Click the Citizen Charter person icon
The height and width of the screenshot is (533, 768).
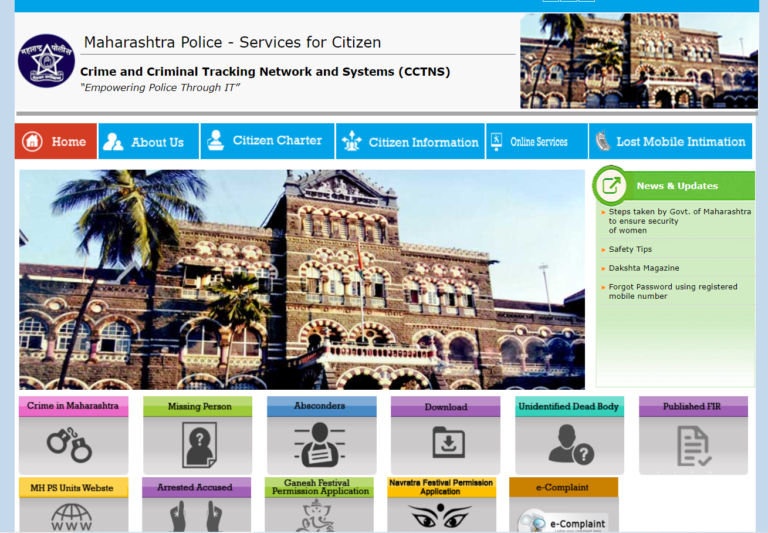tap(216, 141)
